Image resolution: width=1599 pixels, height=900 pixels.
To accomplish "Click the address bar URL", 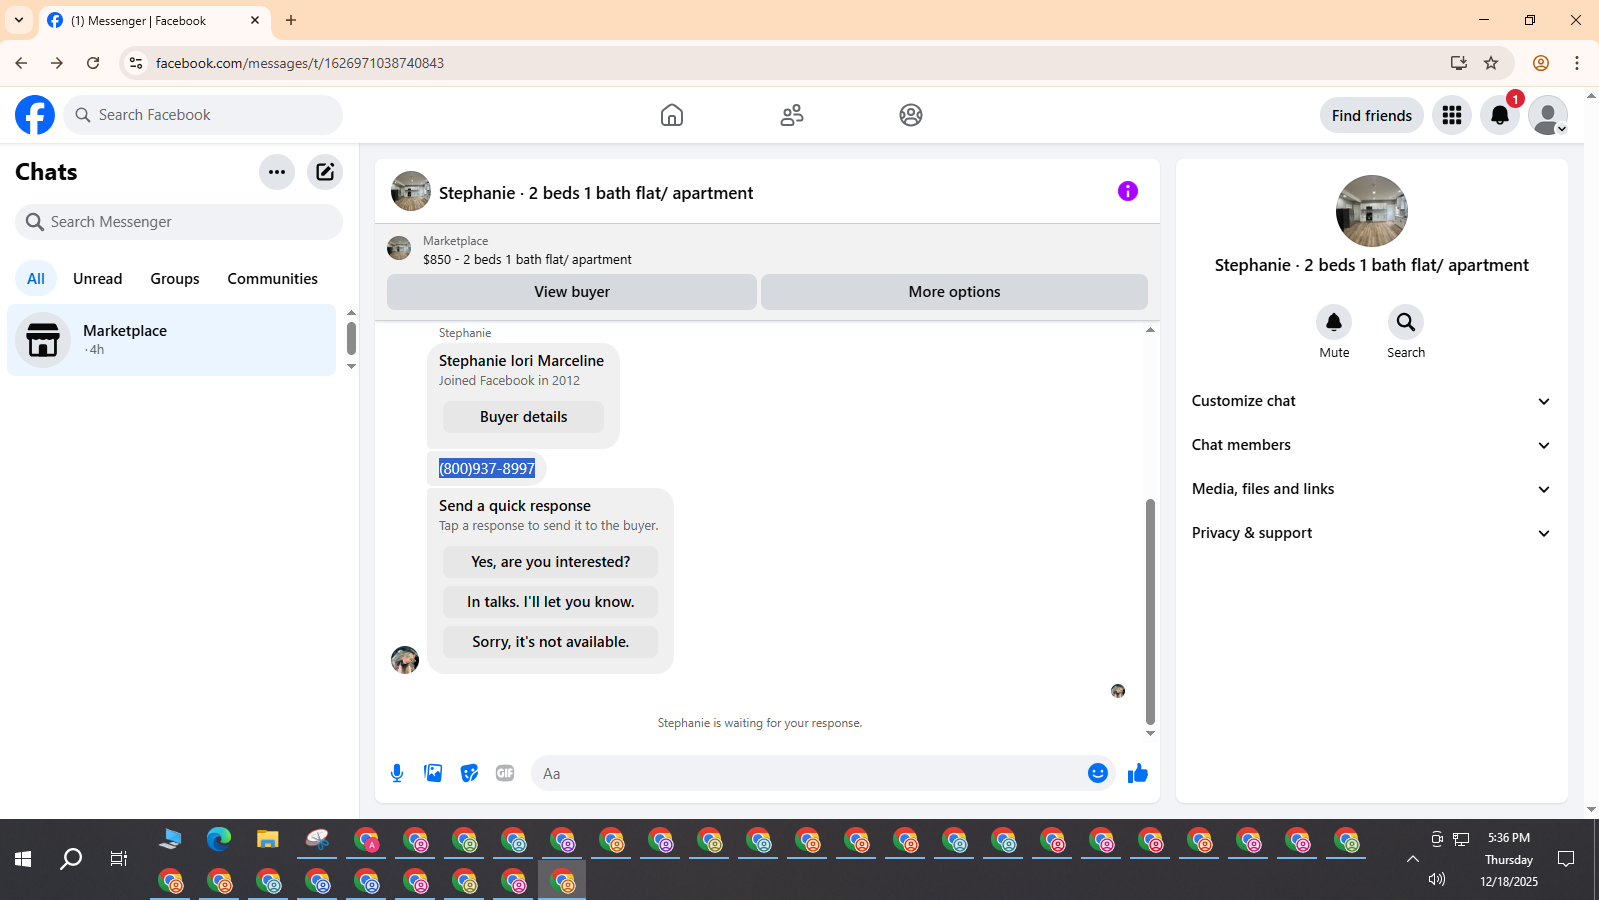I will (300, 63).
